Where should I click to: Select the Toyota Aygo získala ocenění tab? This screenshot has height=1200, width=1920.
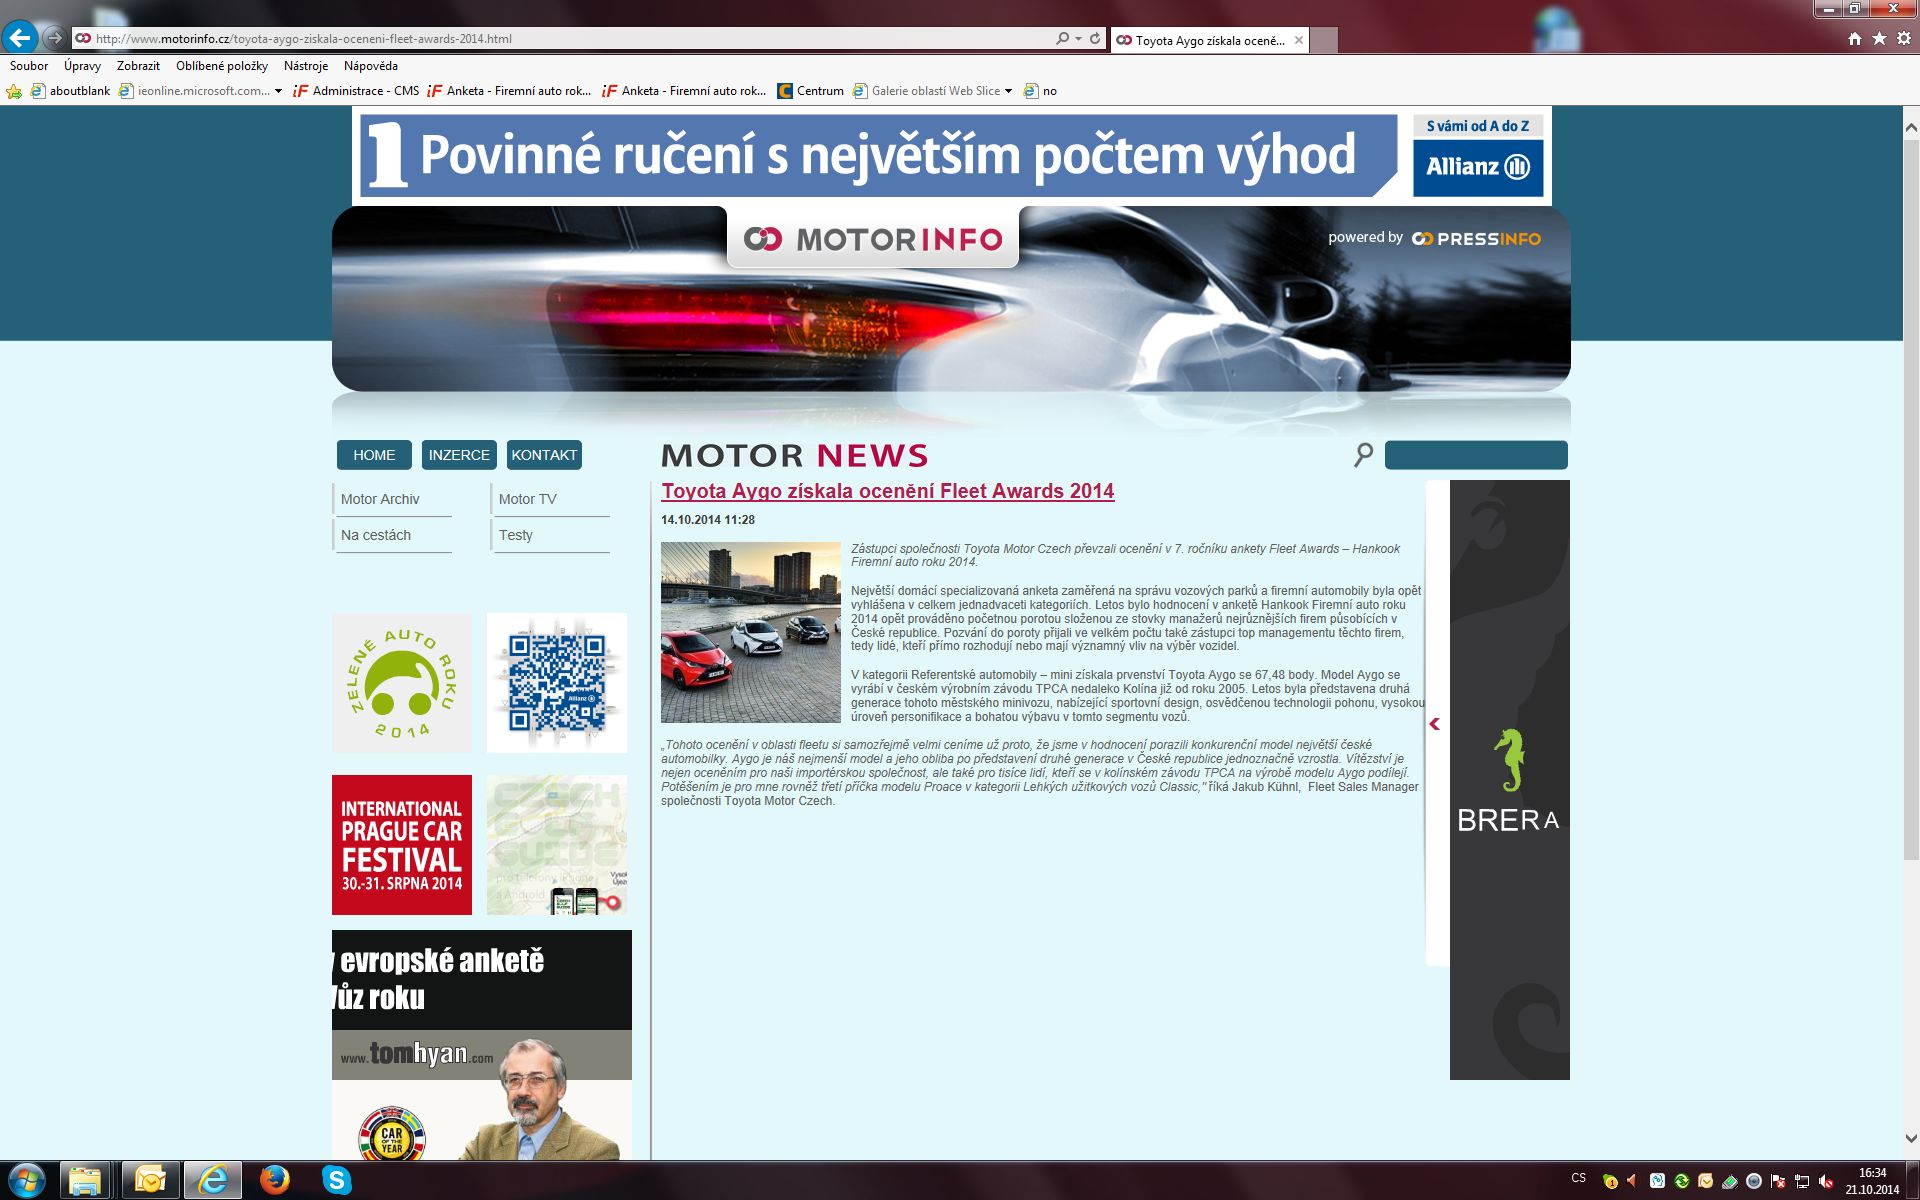1208,40
